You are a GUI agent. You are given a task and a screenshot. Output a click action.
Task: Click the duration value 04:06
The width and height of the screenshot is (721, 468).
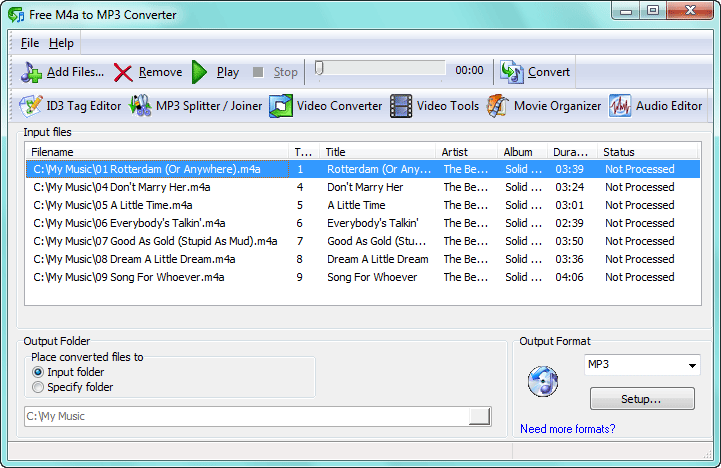tap(569, 277)
